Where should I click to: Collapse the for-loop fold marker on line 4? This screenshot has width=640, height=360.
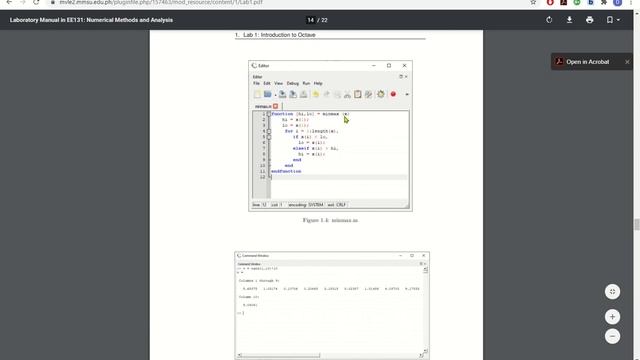(269, 131)
